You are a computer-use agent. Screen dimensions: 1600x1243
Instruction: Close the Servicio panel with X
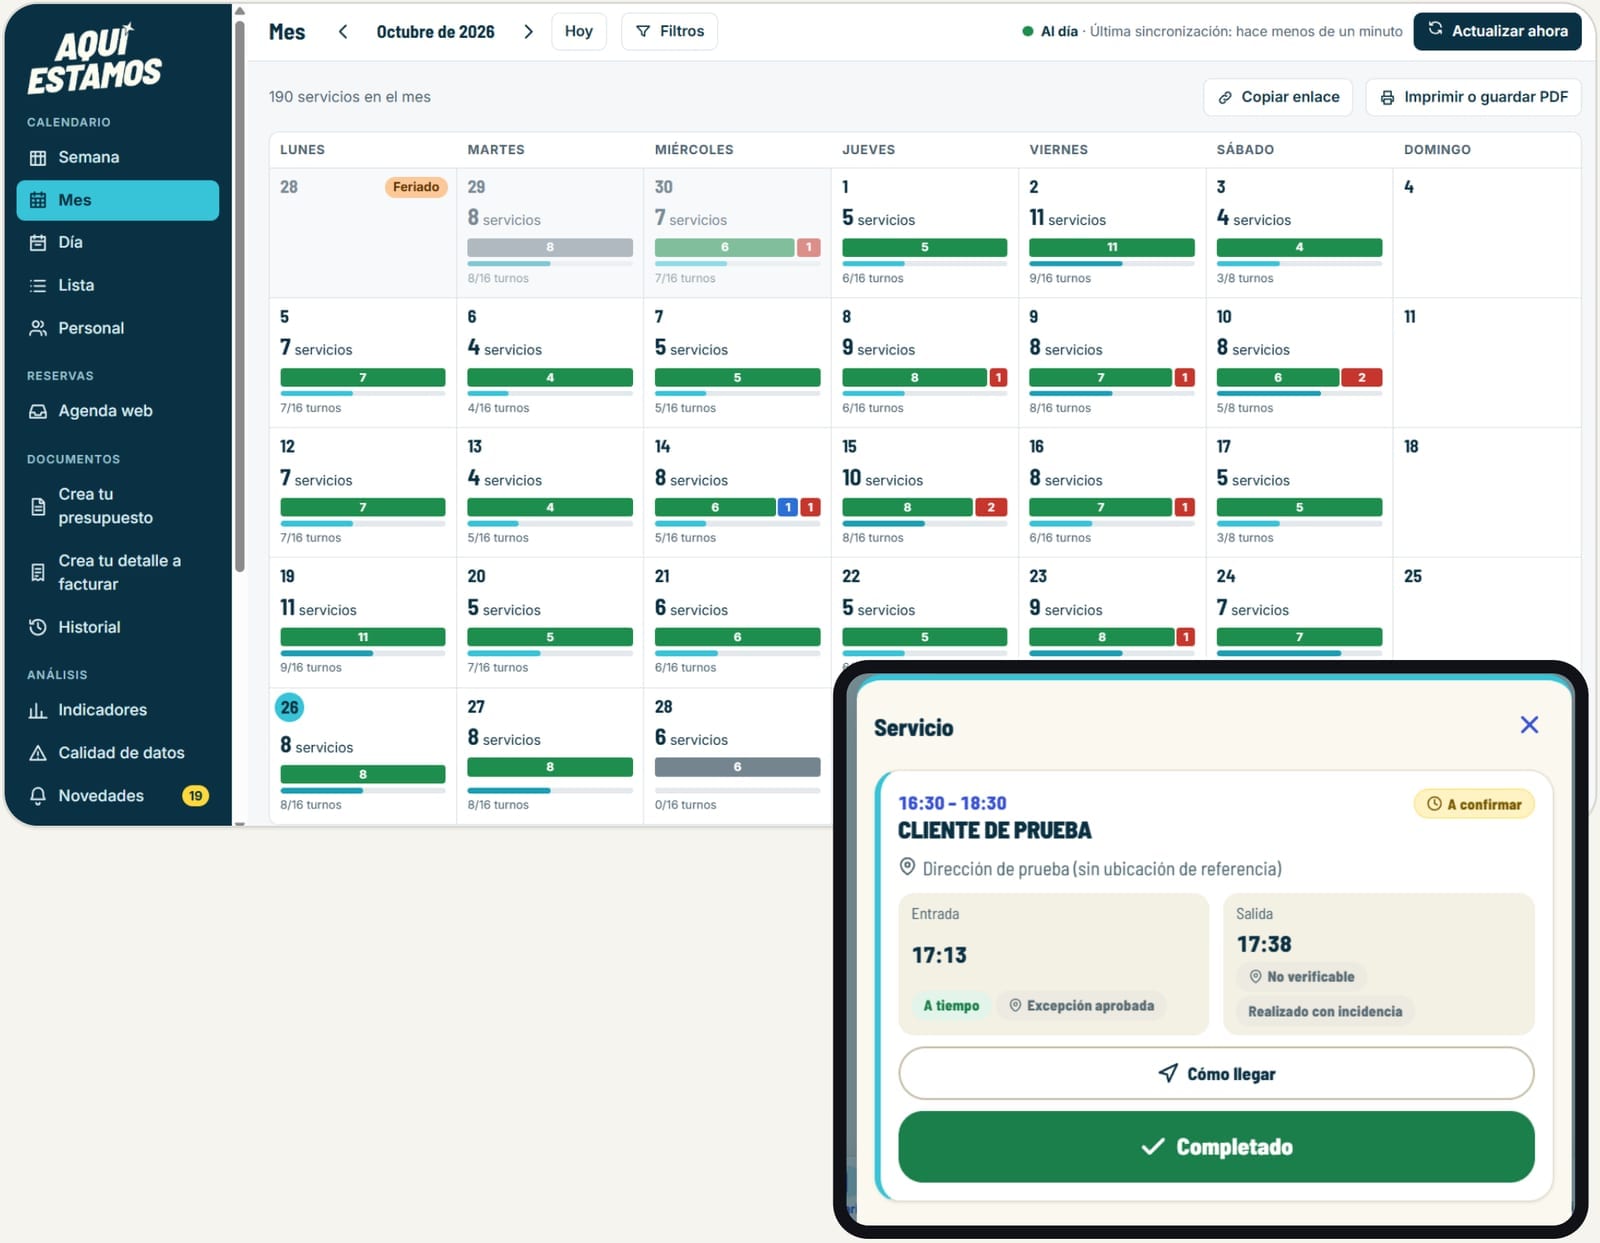pyautogui.click(x=1529, y=725)
